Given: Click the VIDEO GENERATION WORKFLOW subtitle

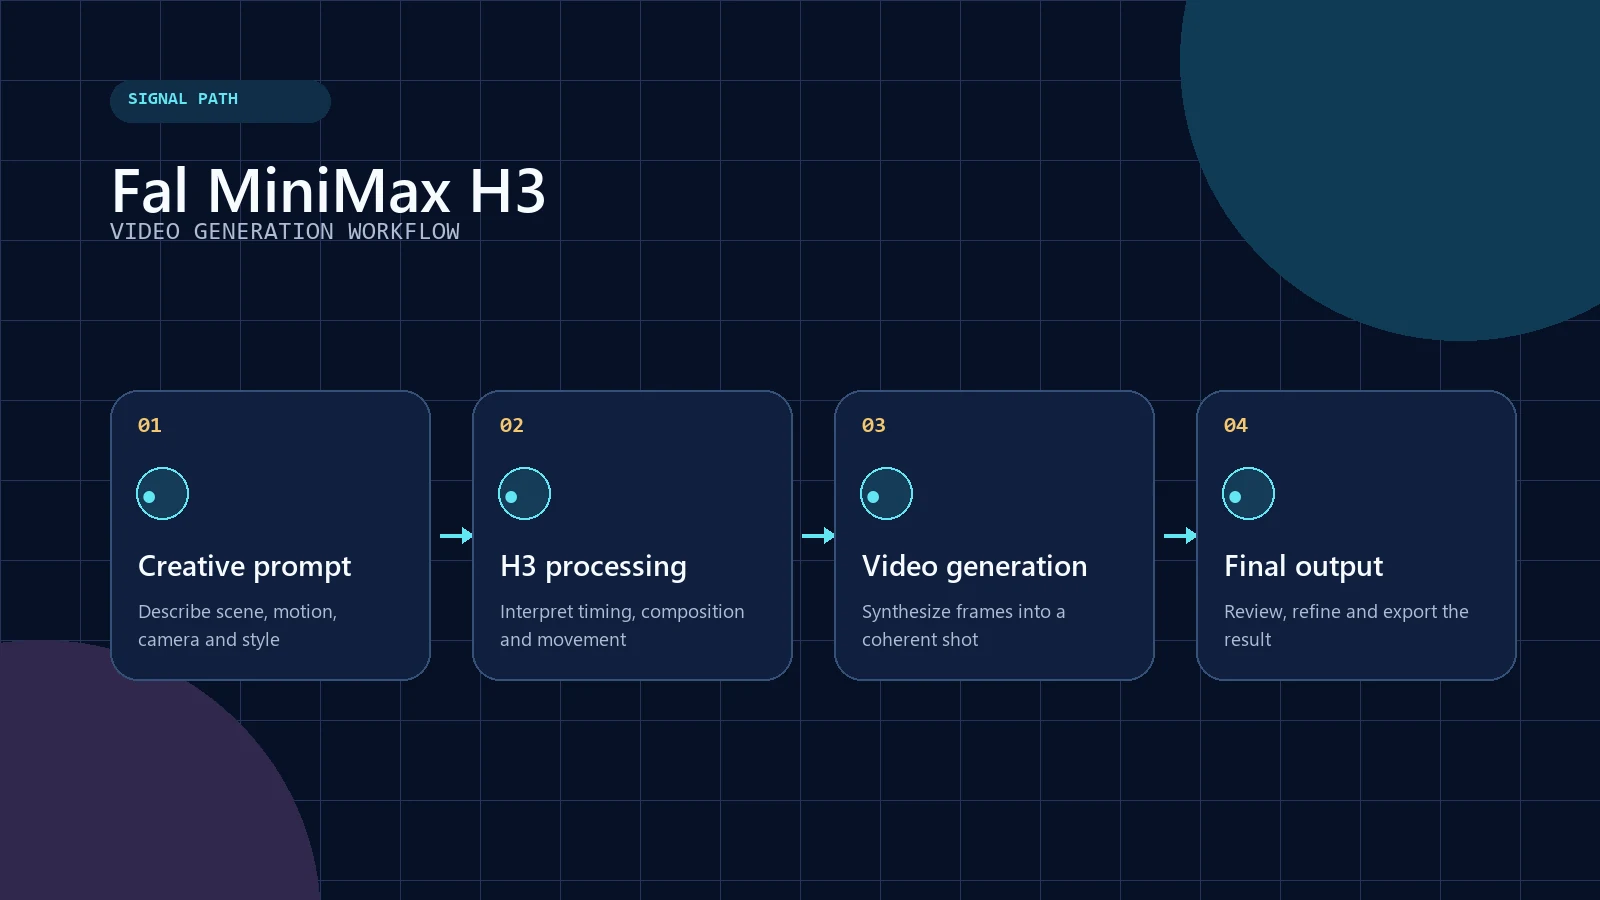Looking at the screenshot, I should click(x=285, y=232).
